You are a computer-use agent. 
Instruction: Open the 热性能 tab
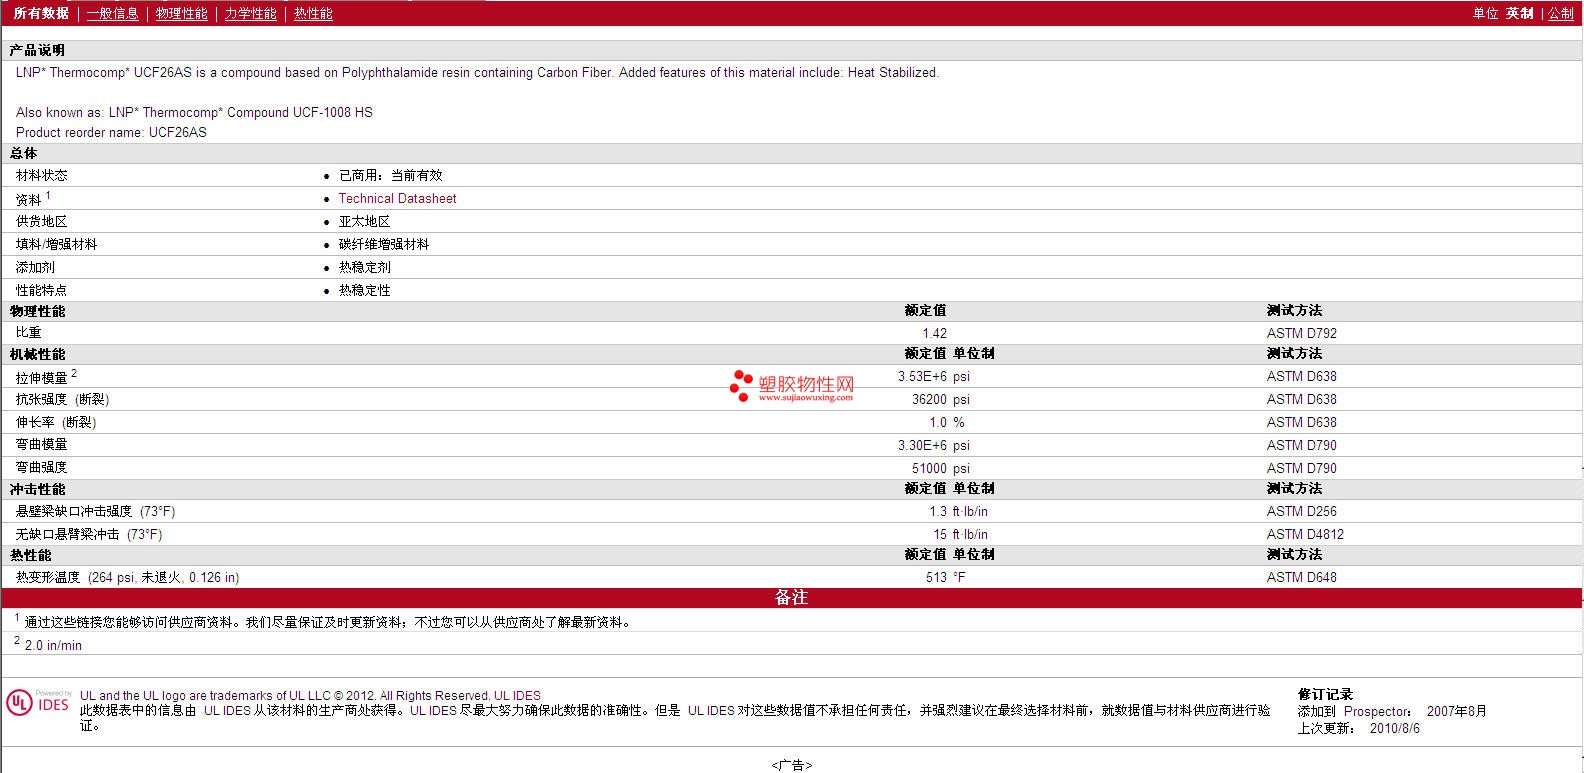click(313, 13)
